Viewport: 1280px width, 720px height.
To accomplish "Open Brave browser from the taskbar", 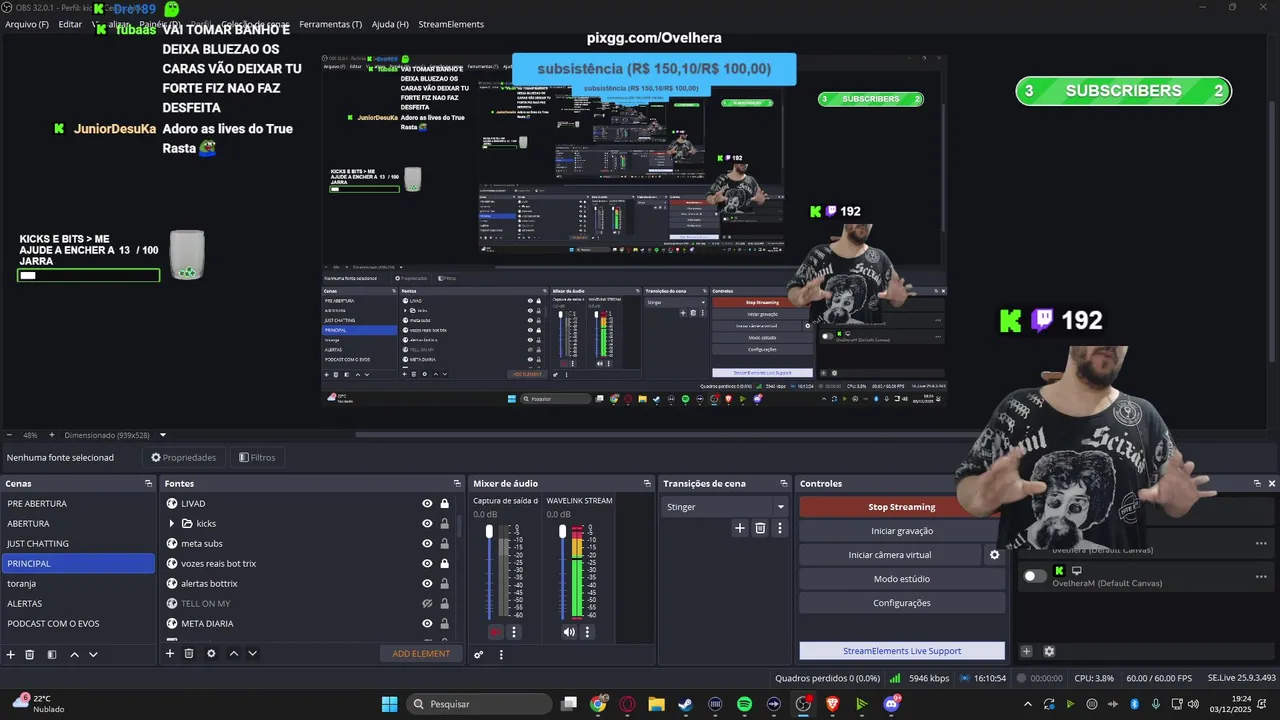I will 832,704.
